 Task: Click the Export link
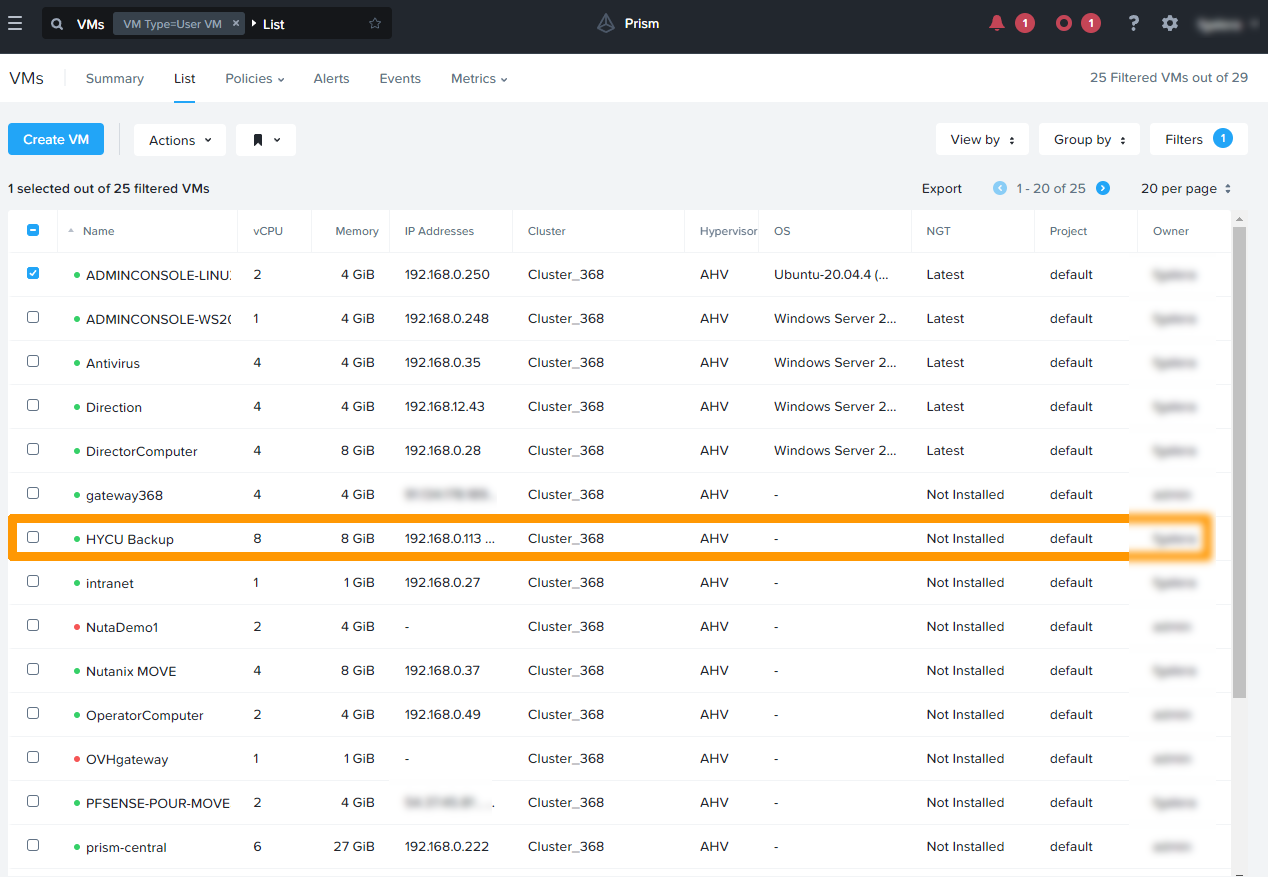[941, 188]
